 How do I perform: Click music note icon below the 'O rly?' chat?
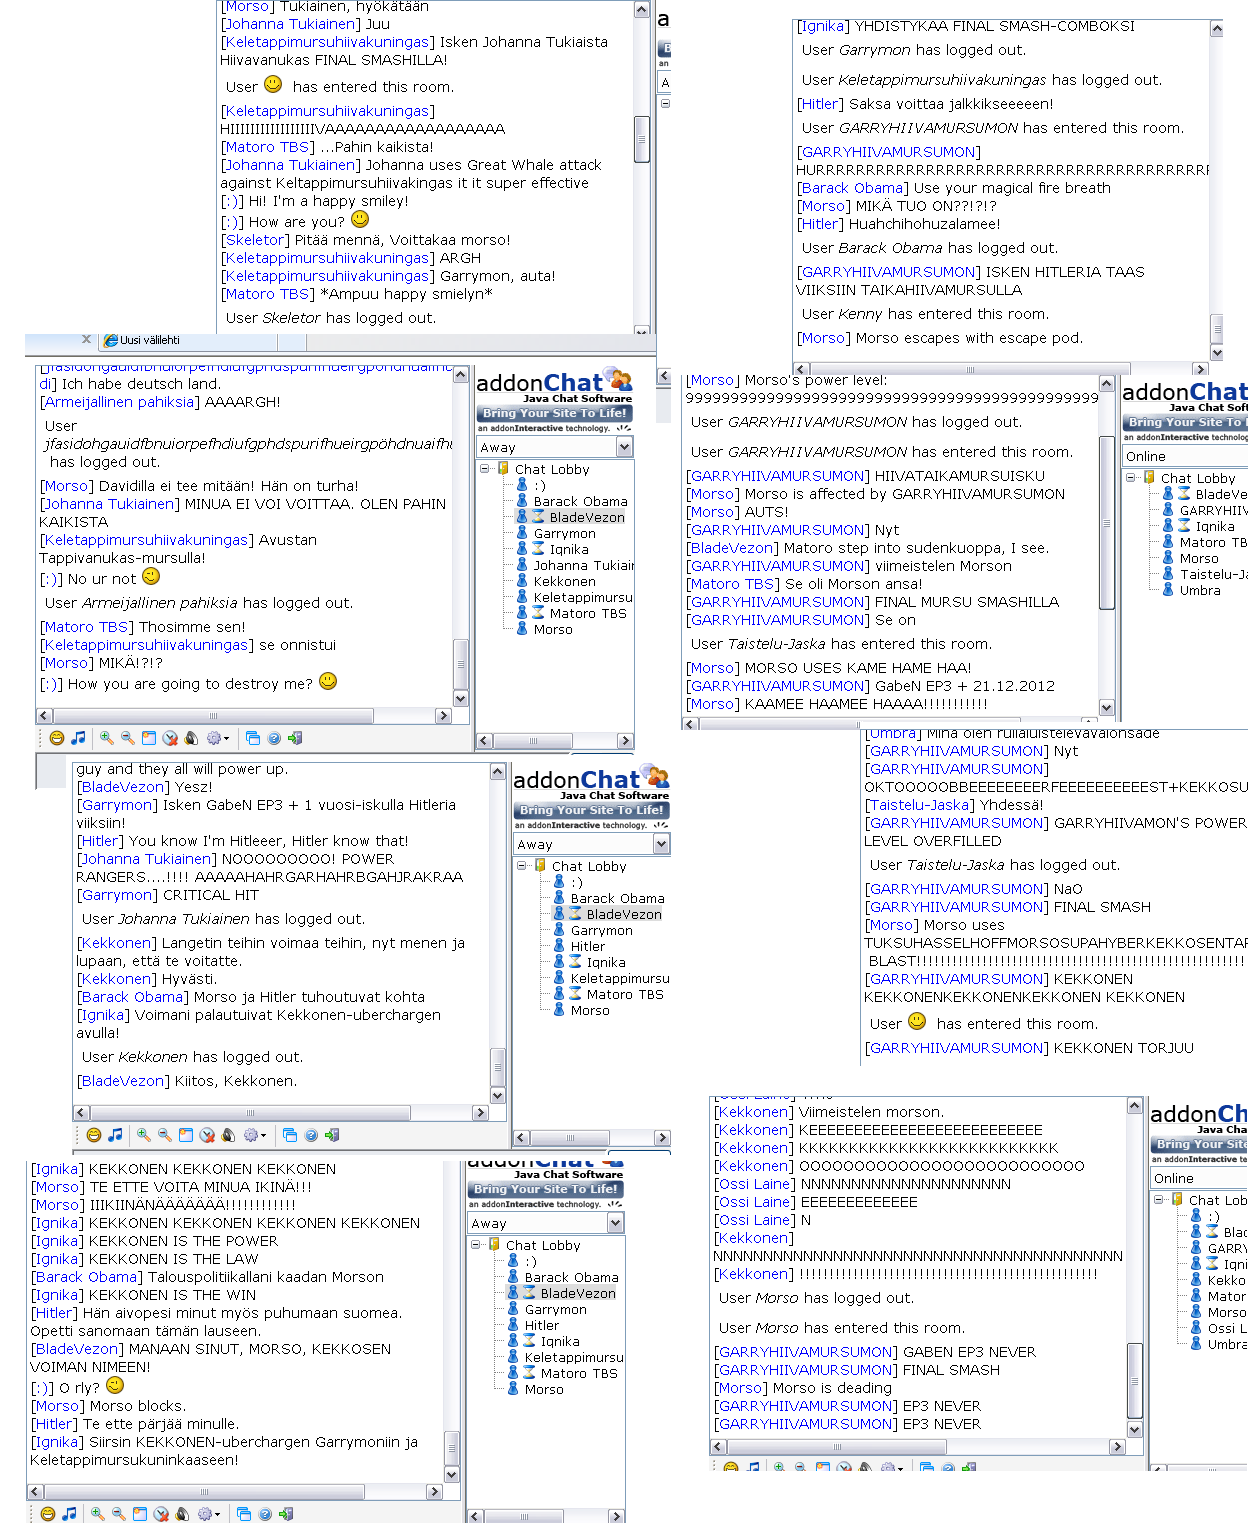pos(69,1514)
